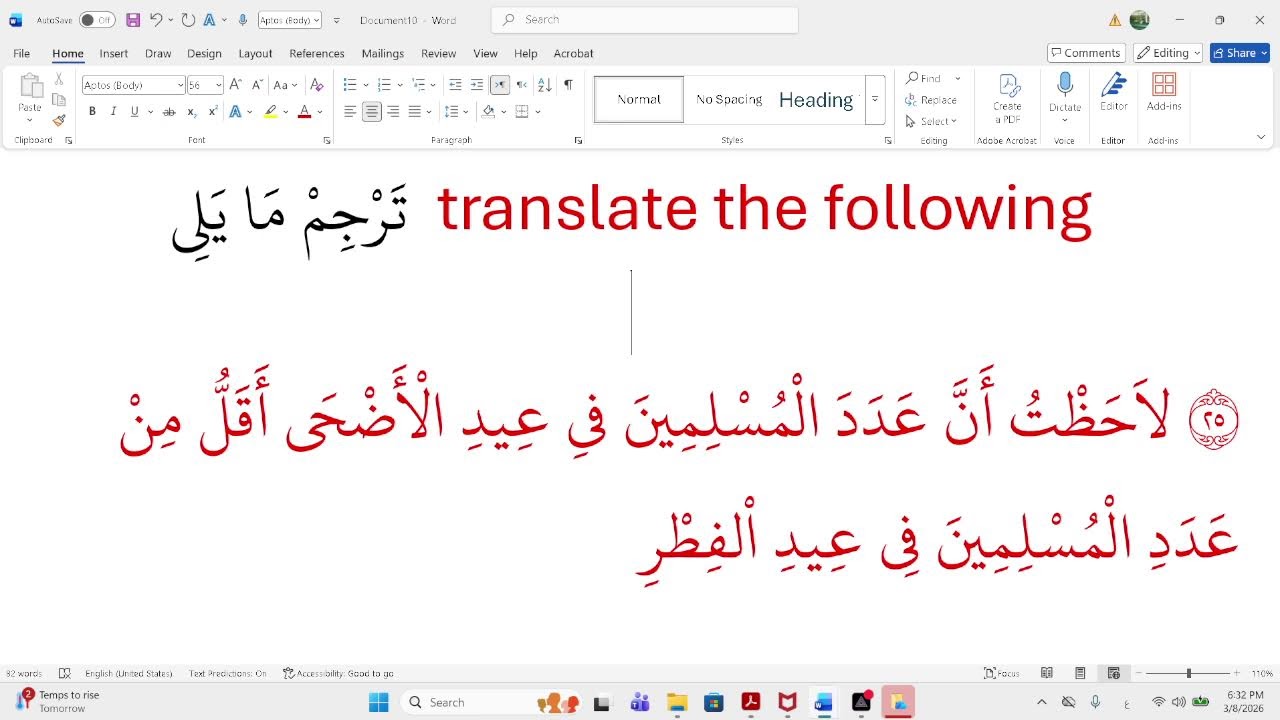
Task: Apply subscript formatting
Action: point(192,111)
